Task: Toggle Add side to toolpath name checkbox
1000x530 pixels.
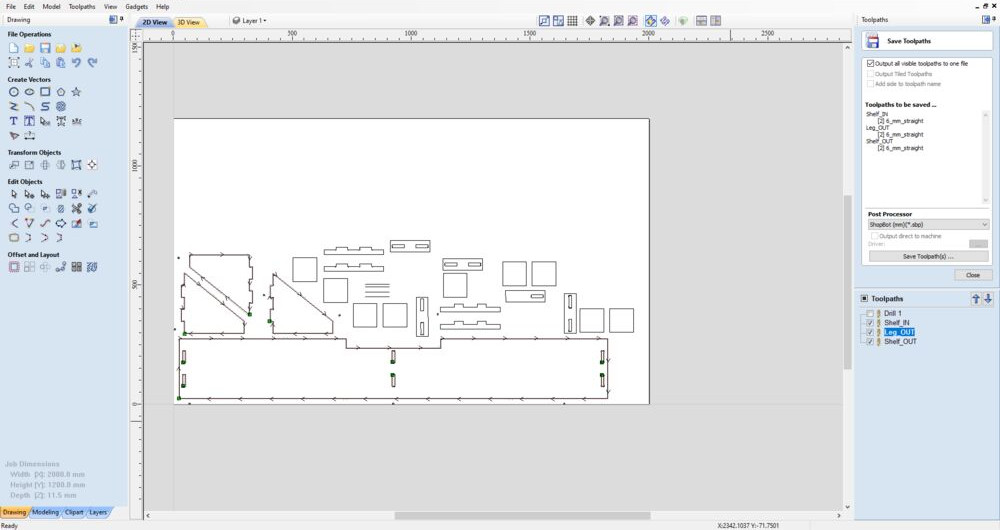Action: click(x=871, y=84)
